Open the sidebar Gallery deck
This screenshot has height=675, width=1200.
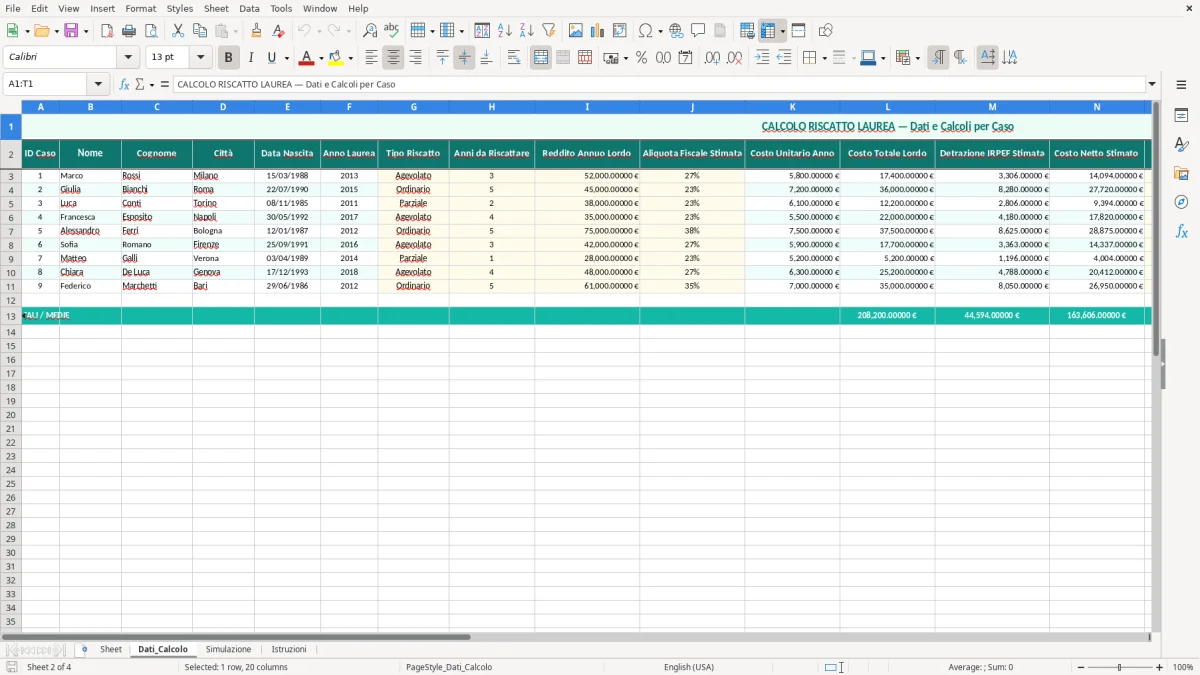[x=1181, y=174]
